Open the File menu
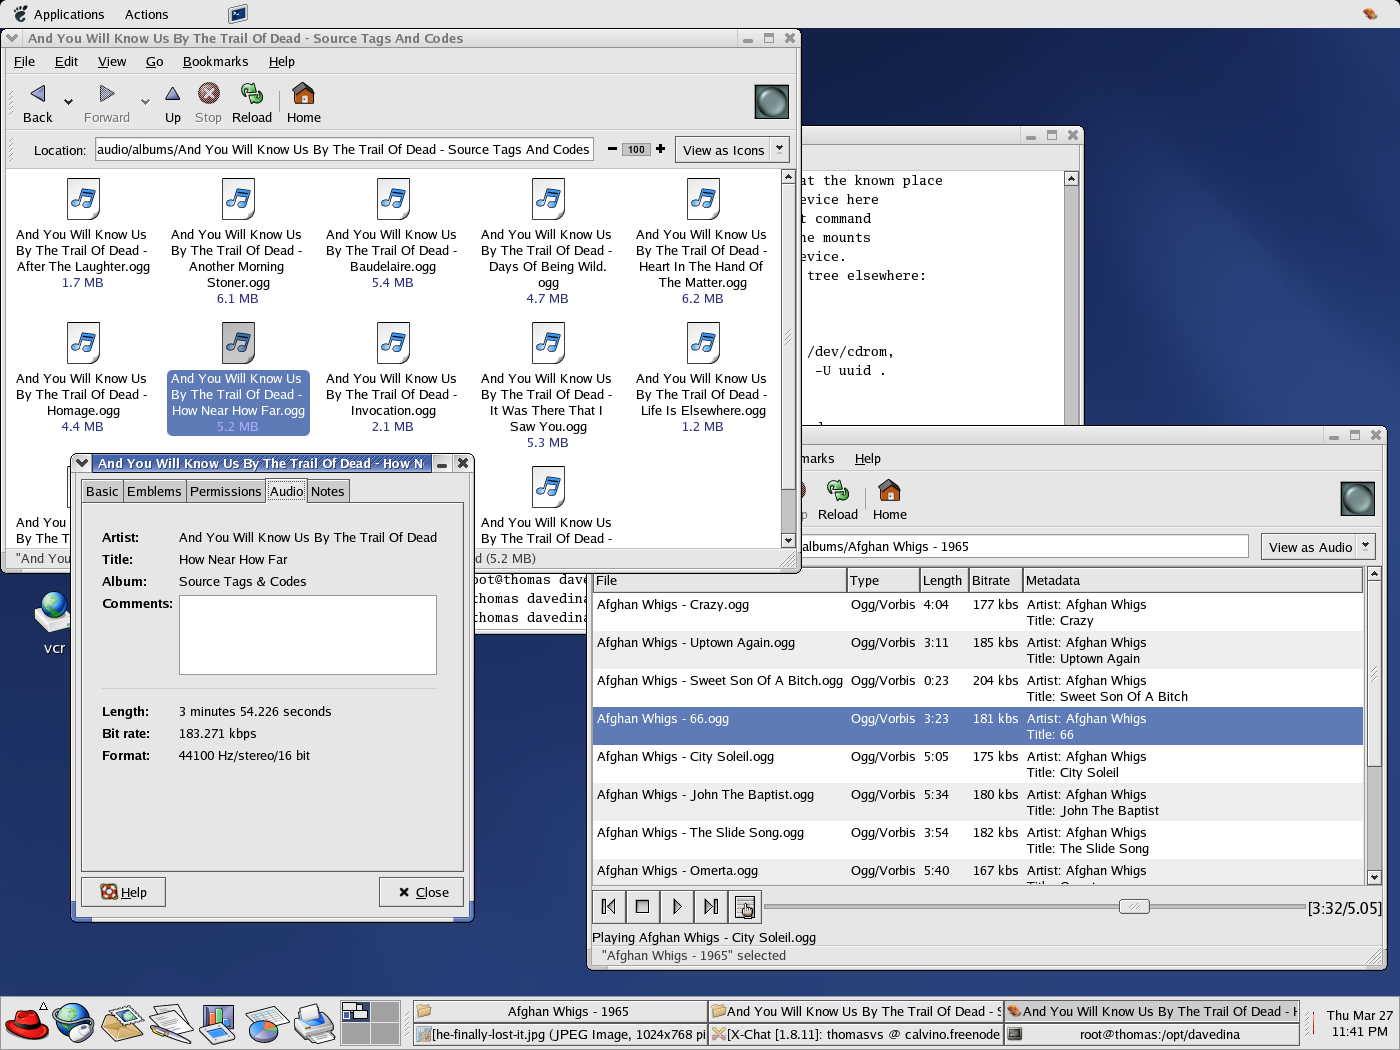The width and height of the screenshot is (1400, 1050). (x=24, y=61)
